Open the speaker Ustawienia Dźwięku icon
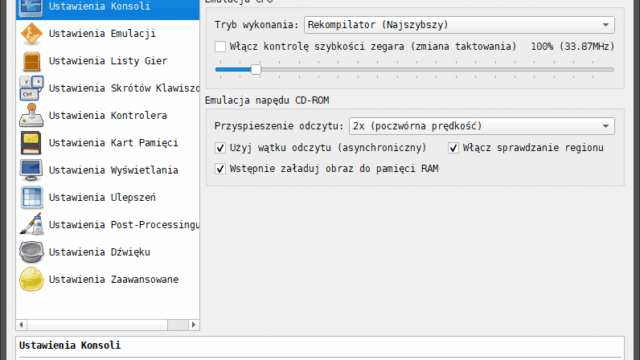 coord(31,252)
